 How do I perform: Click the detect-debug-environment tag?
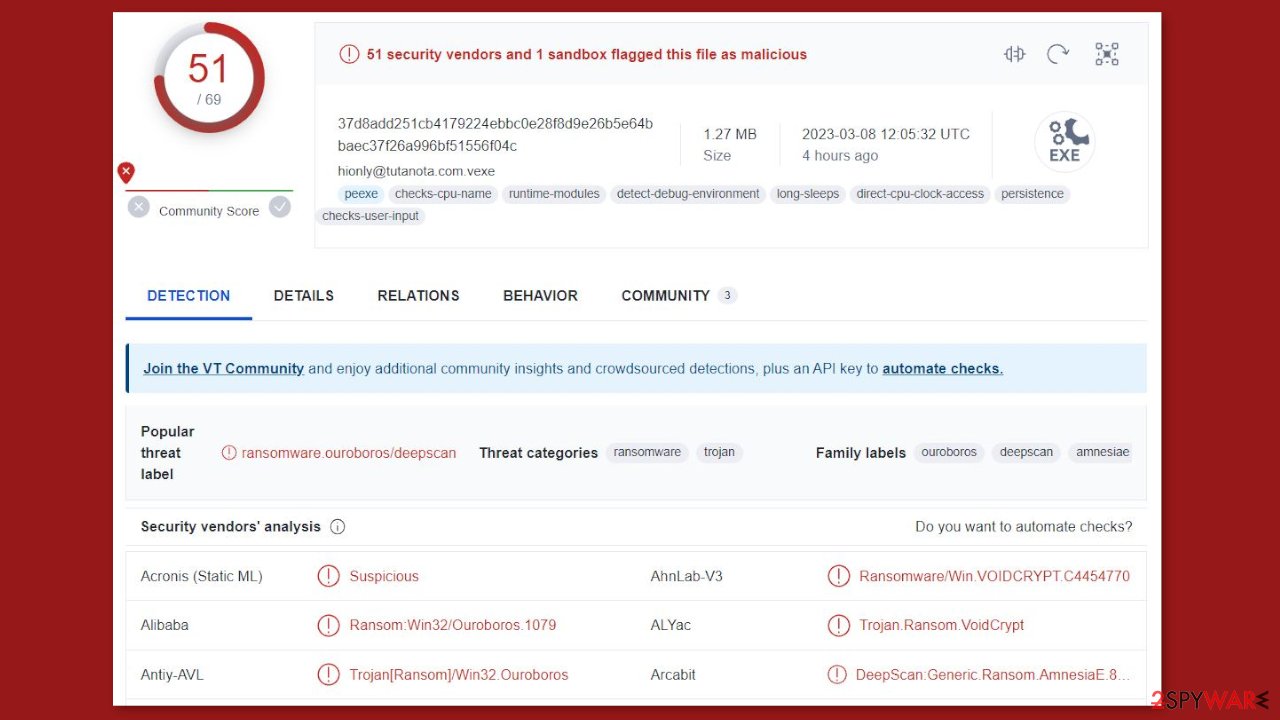[688, 194]
